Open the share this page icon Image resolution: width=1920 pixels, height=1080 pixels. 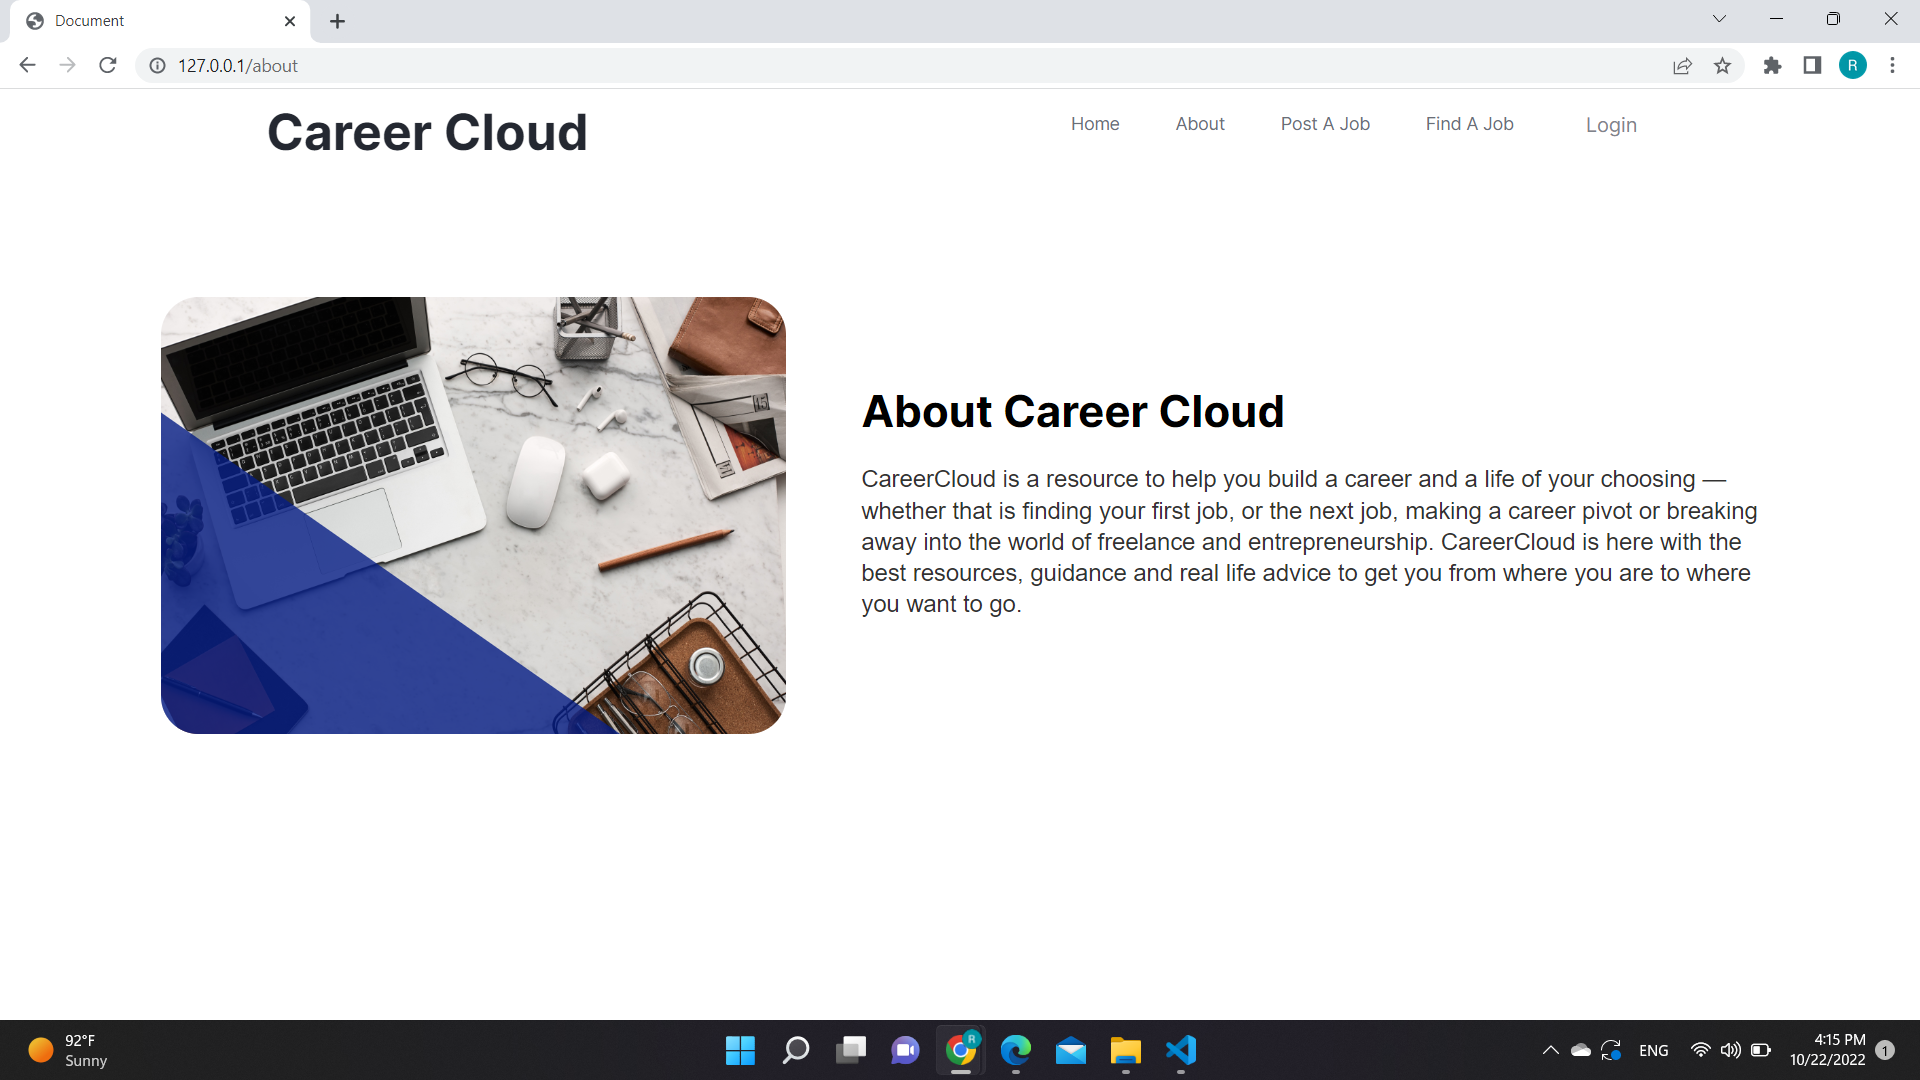tap(1683, 65)
